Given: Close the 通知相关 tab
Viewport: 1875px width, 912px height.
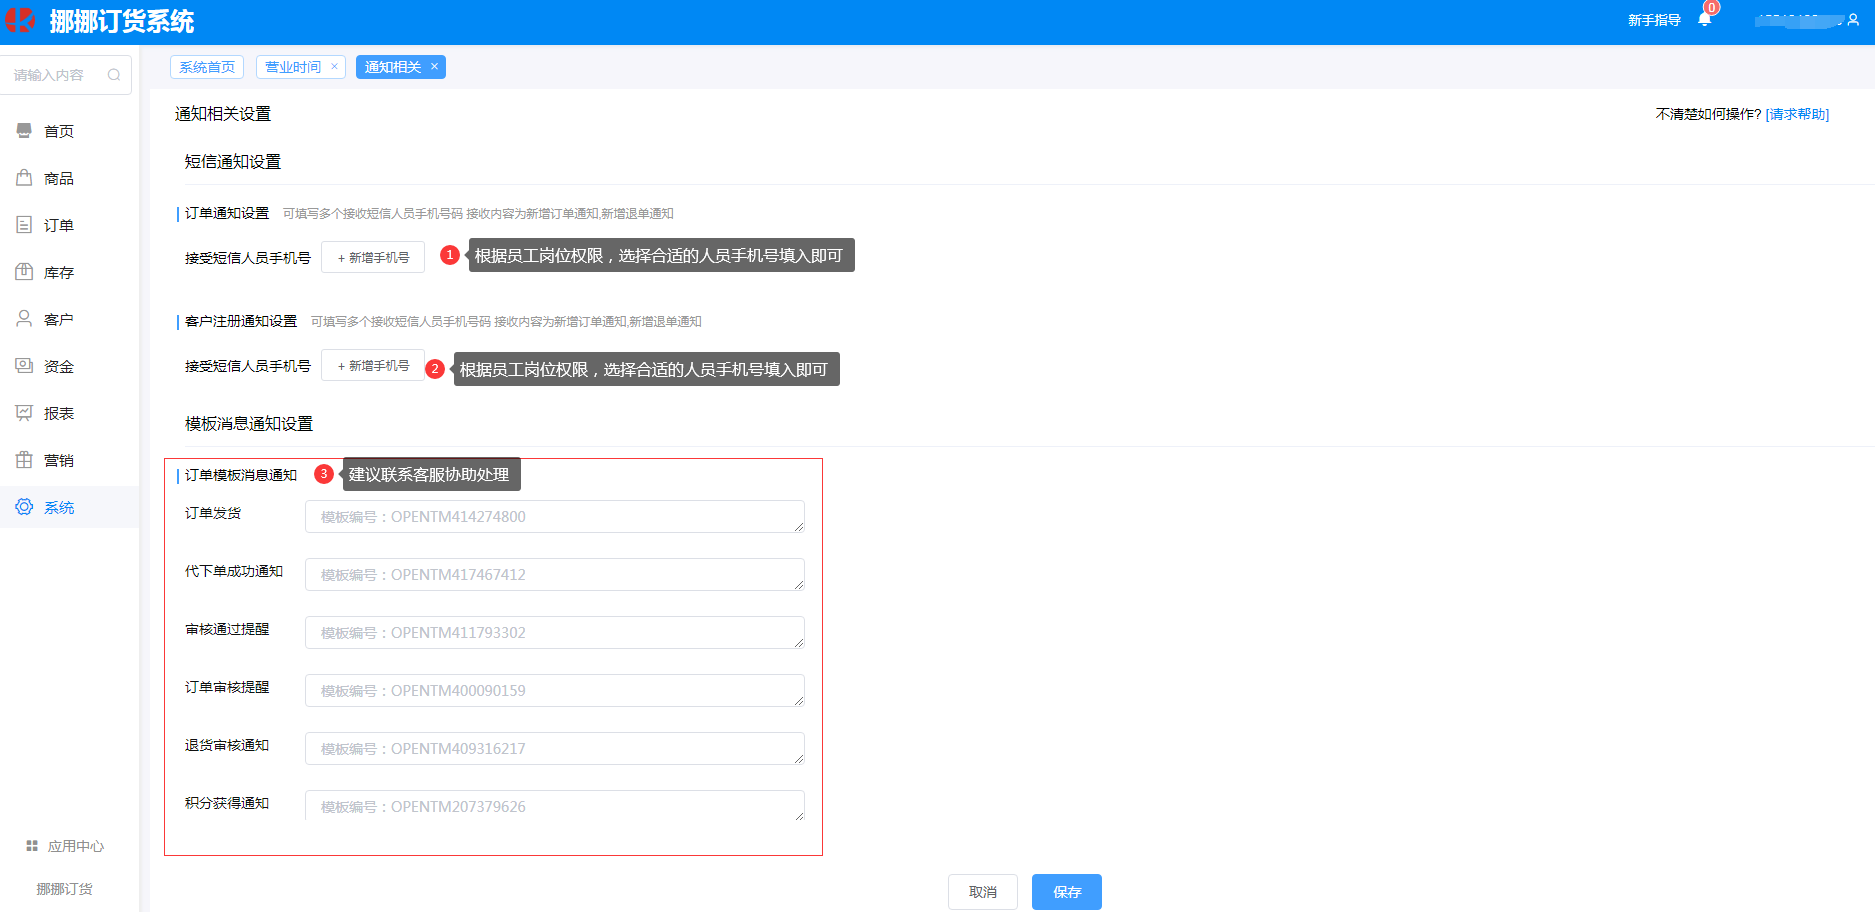Looking at the screenshot, I should point(434,67).
